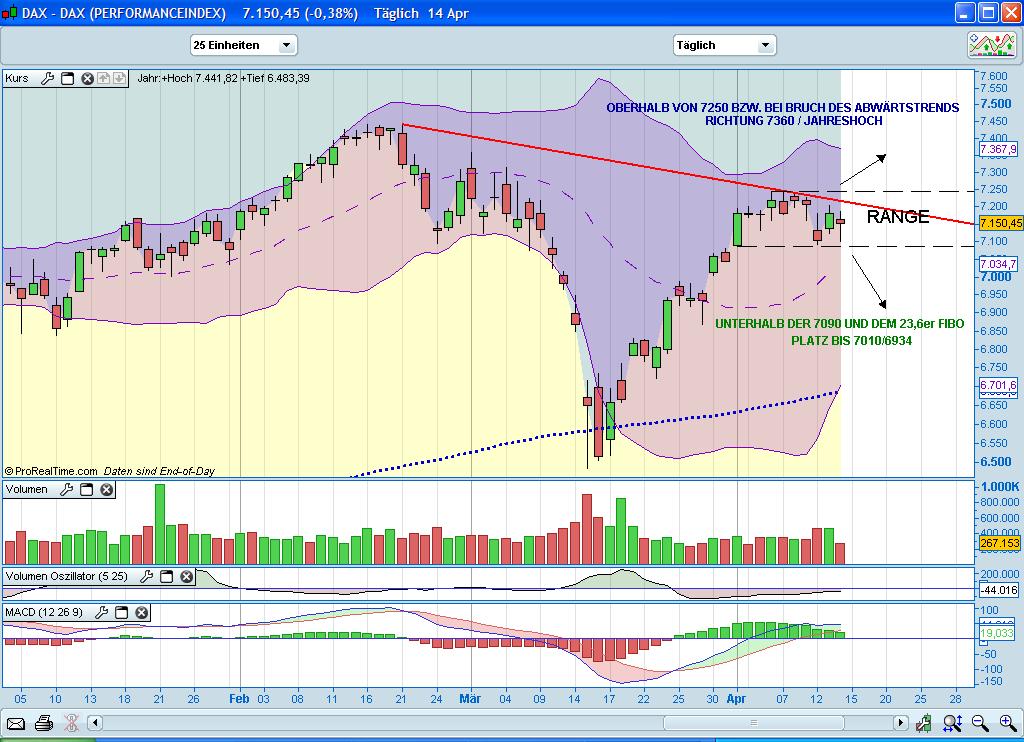Click the ProRealTime.com copyright text
The width and height of the screenshot is (1024, 742).
click(52, 472)
